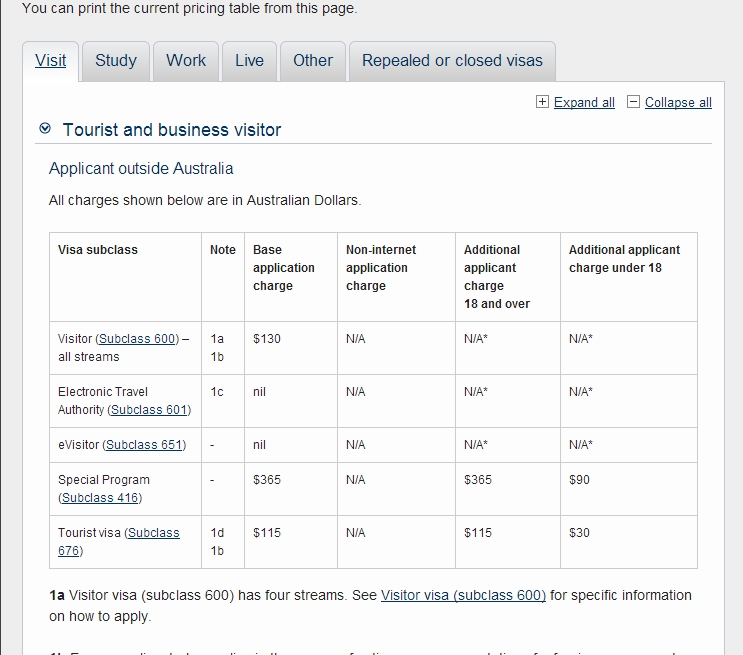
Task: Collapse the Tourist and business visitor section
Action: 44,129
